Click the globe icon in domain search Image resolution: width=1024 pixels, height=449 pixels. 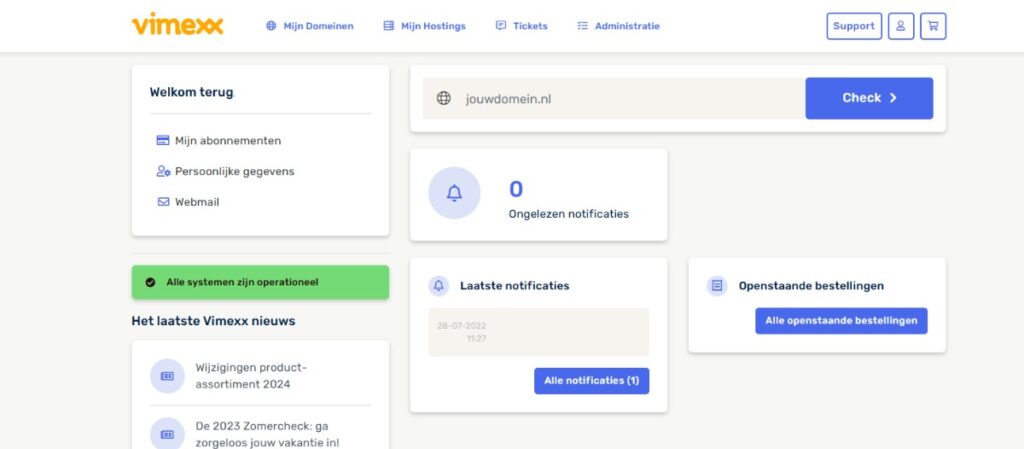point(444,98)
